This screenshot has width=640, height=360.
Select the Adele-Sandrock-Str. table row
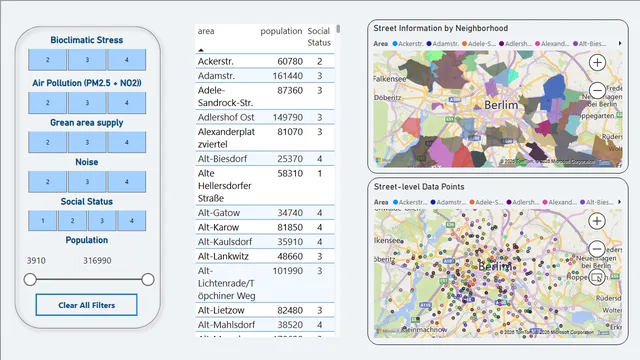click(265, 96)
